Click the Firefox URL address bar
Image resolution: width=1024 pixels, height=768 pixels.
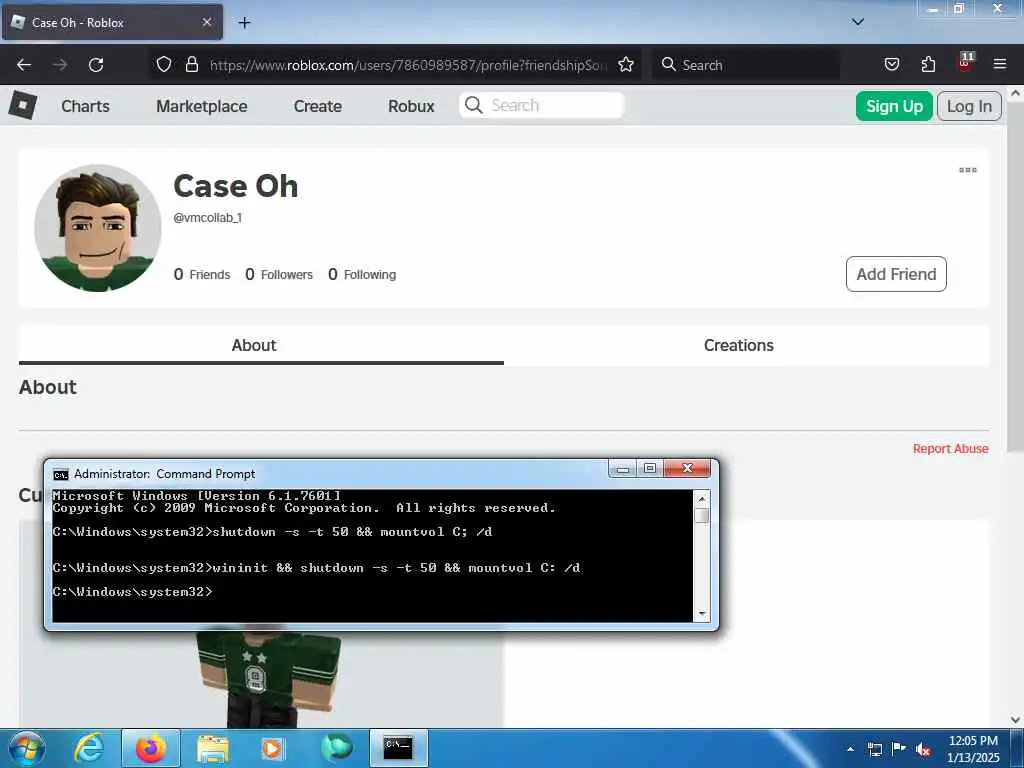[408, 65]
